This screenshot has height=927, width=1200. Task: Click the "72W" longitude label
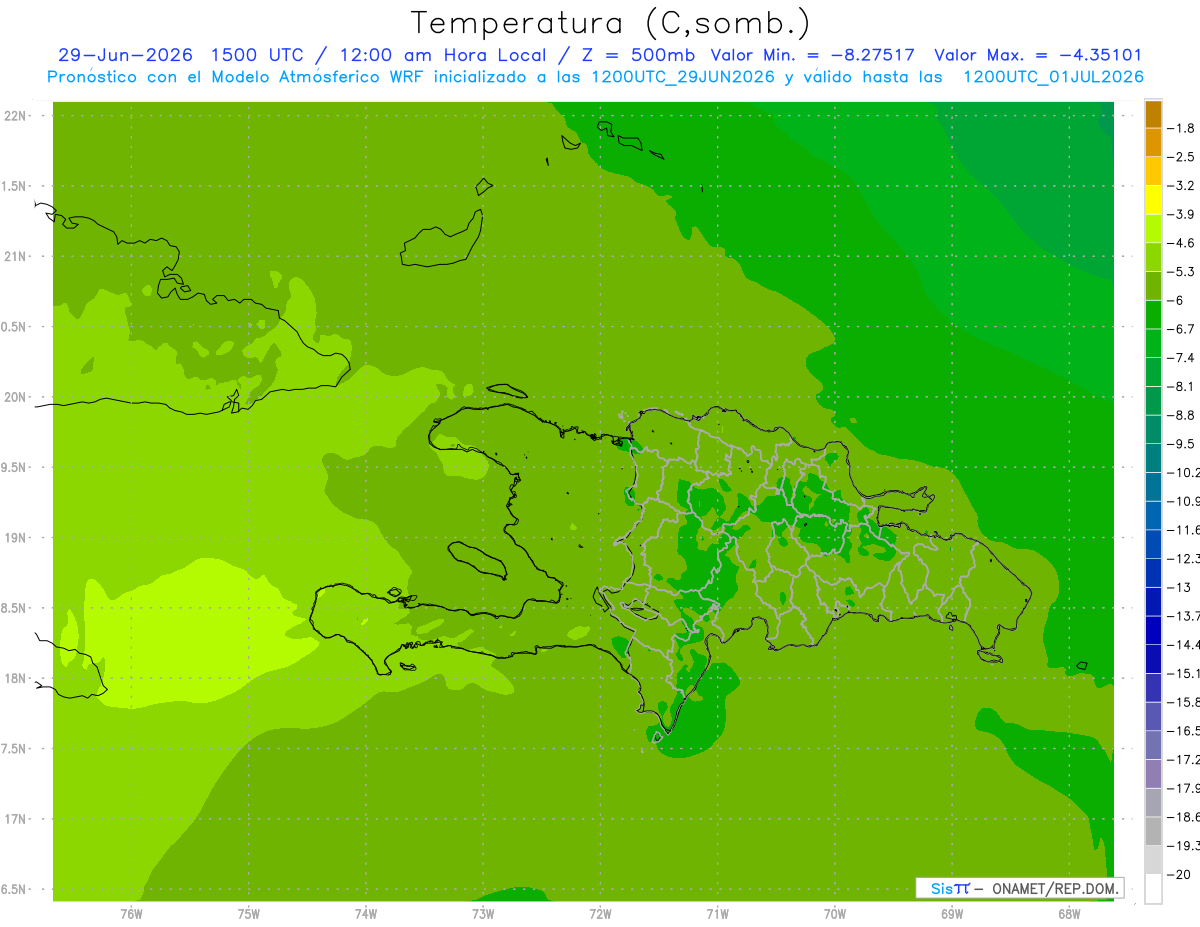(600, 914)
